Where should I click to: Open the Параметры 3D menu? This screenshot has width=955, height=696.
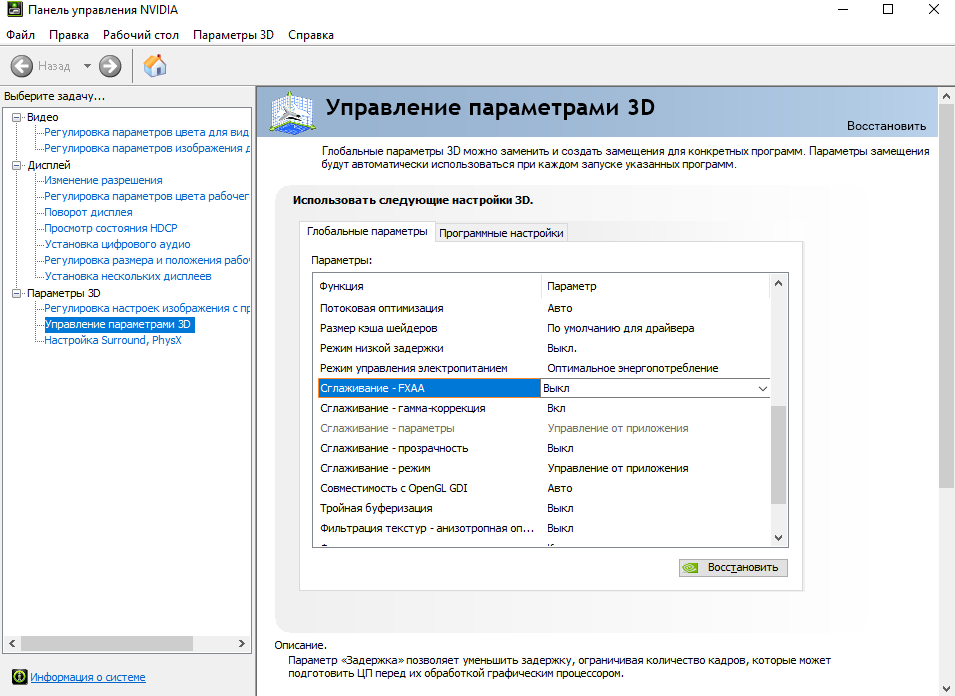click(233, 35)
